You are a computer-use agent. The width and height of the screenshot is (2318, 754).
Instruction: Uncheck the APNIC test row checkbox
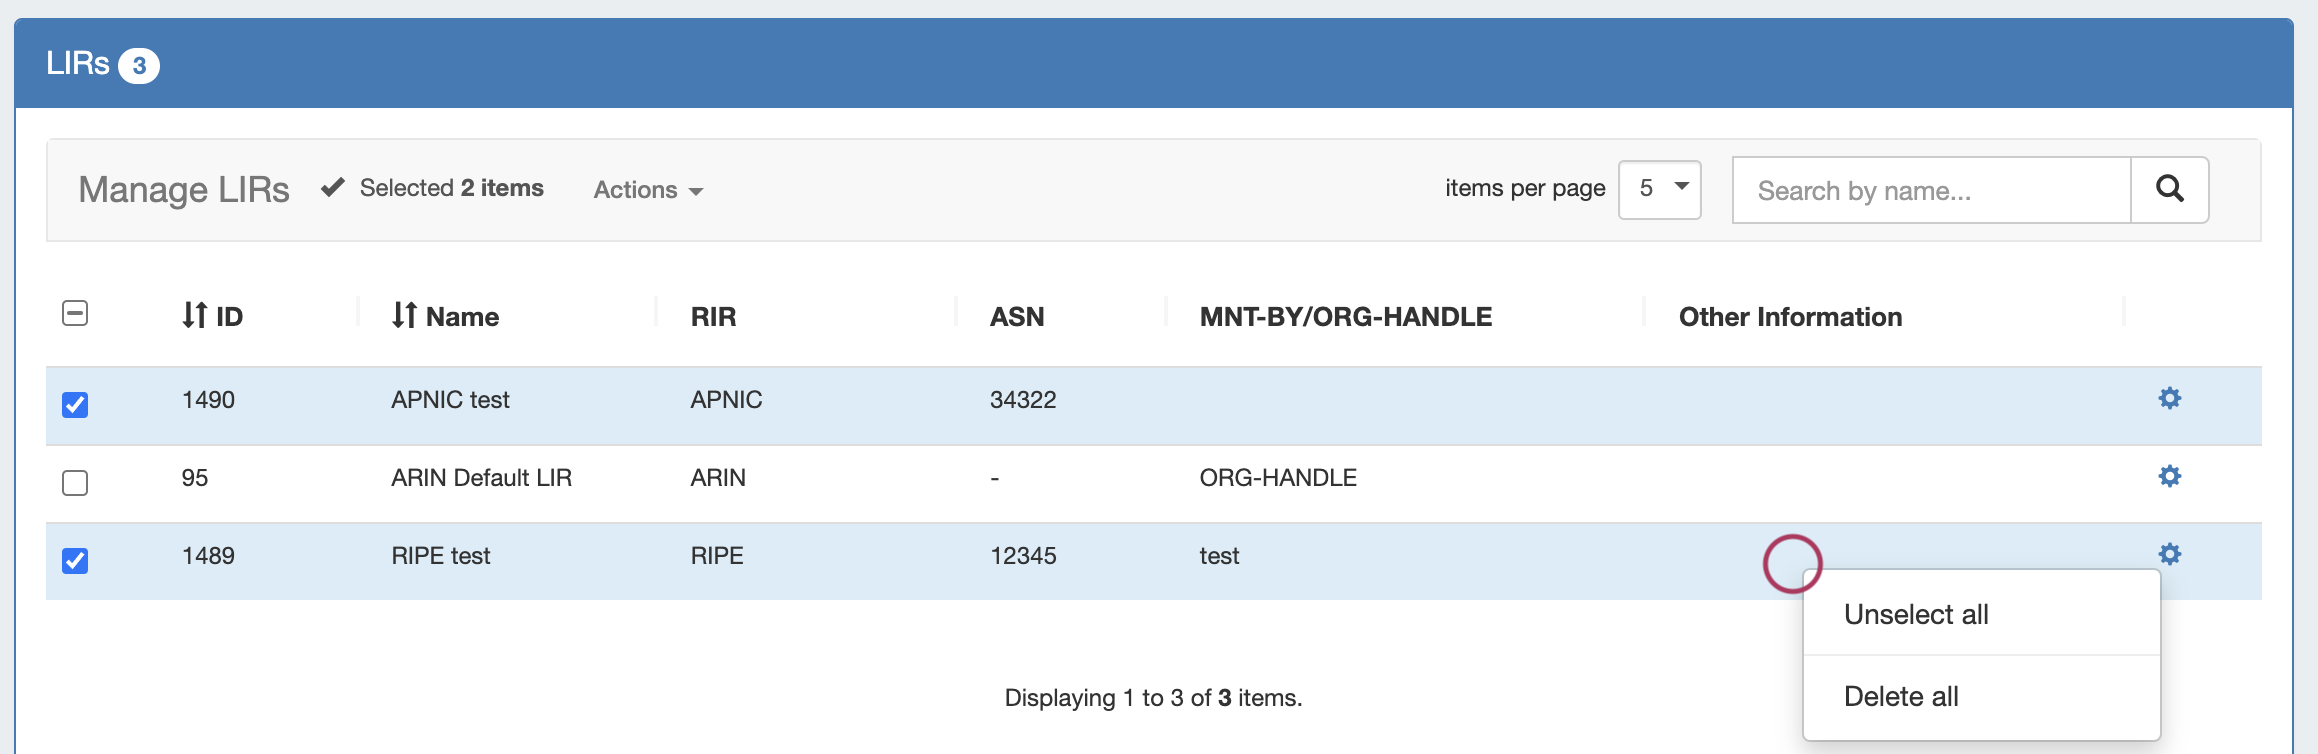(x=75, y=405)
